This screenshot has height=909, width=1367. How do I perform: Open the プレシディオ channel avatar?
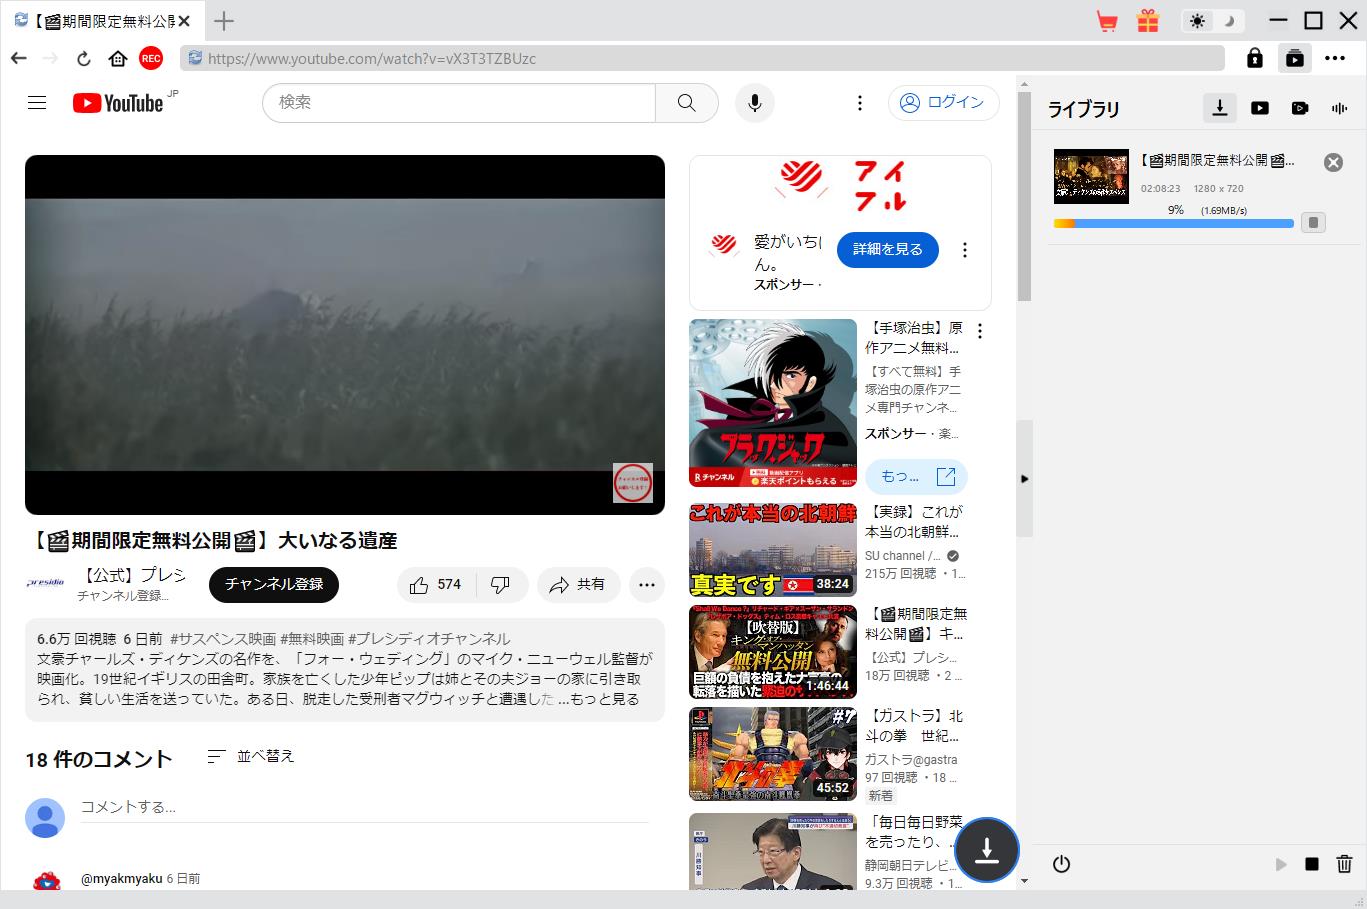[45, 584]
